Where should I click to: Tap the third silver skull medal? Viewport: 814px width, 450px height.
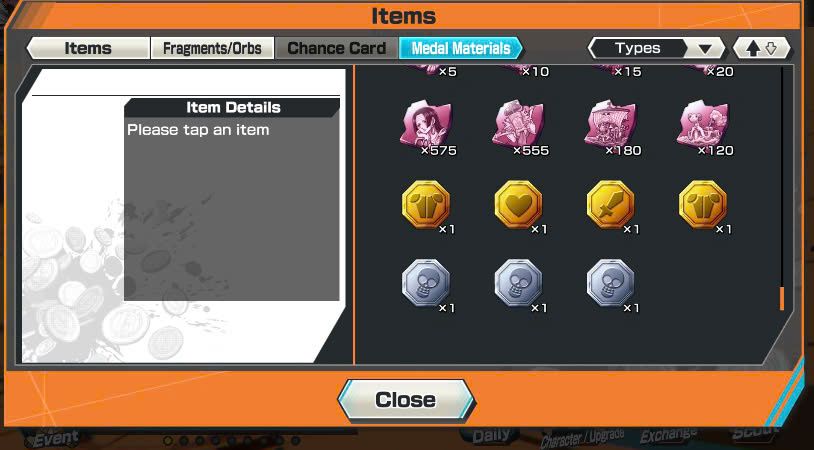610,283
